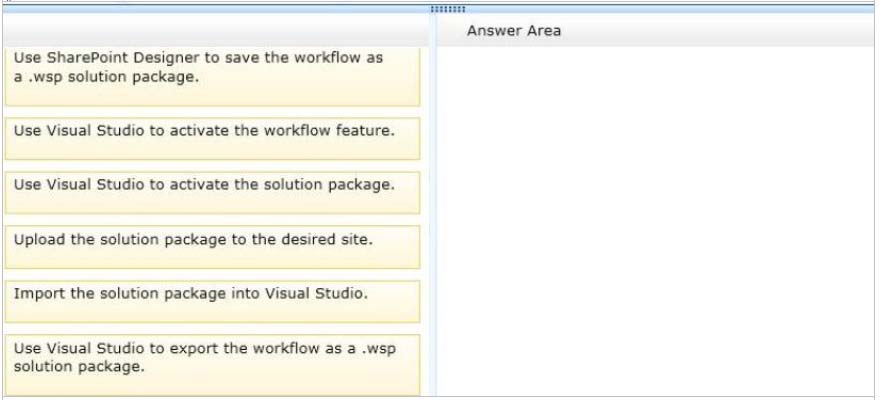Click the vertical divider between the panels
The height and width of the screenshot is (400, 879).
[430, 220]
